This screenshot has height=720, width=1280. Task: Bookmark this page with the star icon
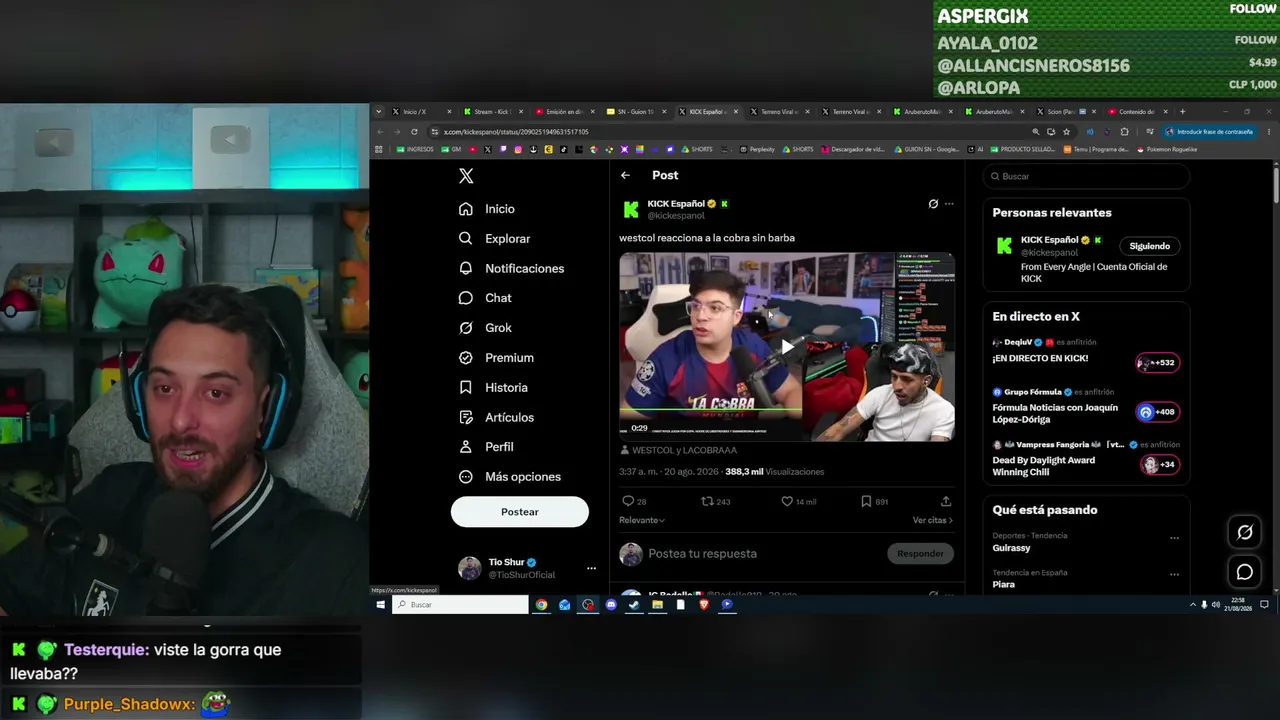pos(1066,132)
